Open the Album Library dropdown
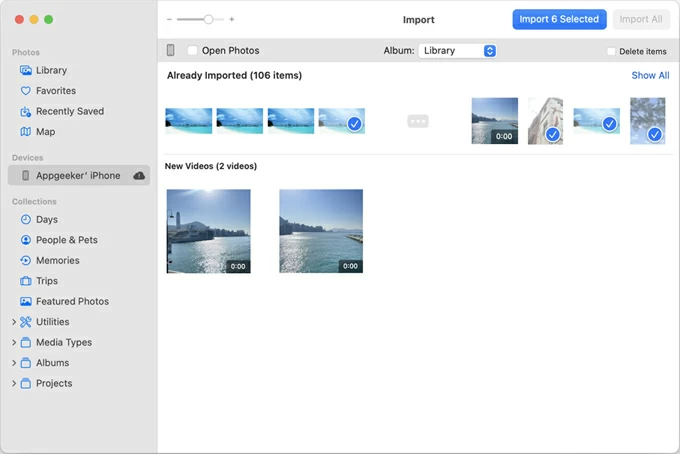This screenshot has width=680, height=454. [x=457, y=51]
